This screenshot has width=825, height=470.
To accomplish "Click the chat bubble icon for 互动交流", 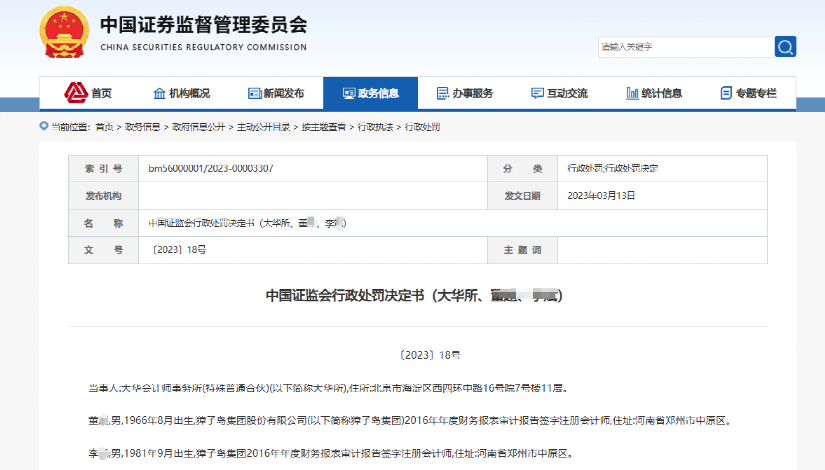I will click(x=537, y=93).
